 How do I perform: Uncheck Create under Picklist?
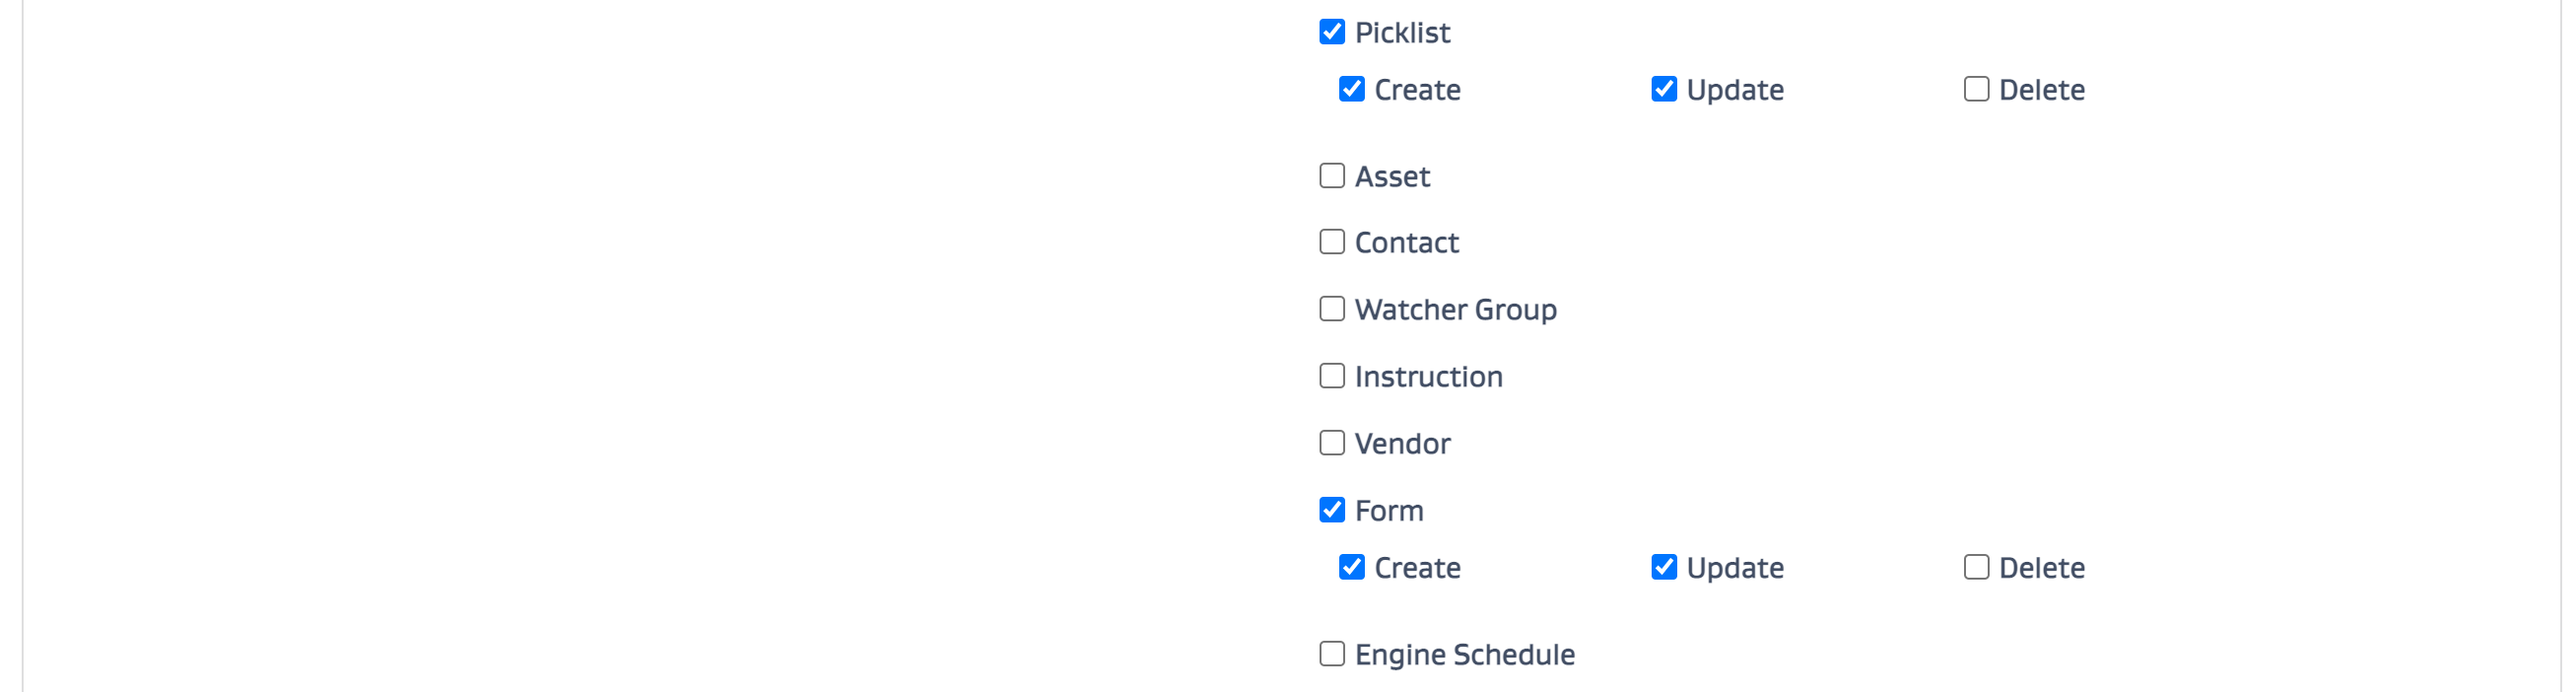click(x=1351, y=89)
